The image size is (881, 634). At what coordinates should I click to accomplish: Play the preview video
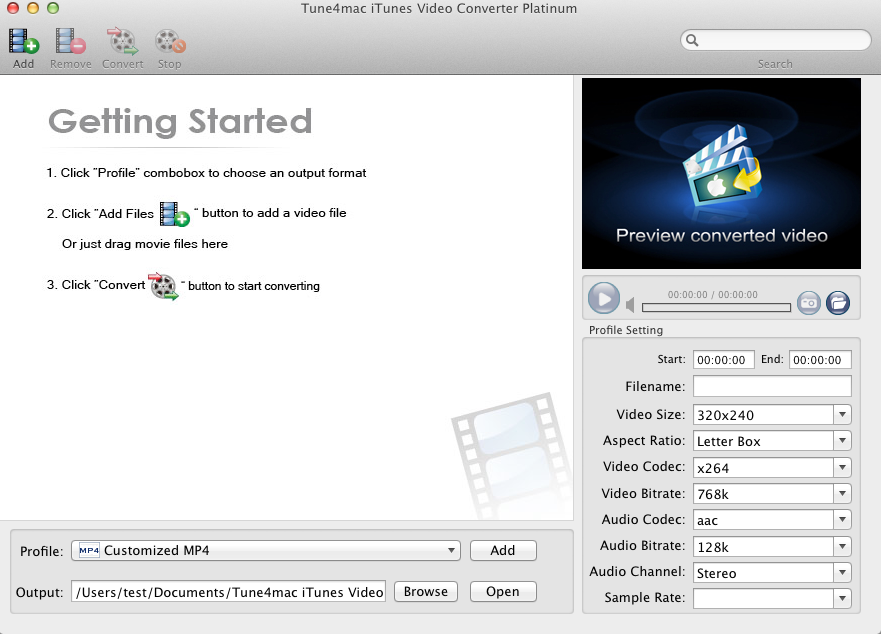(x=603, y=298)
